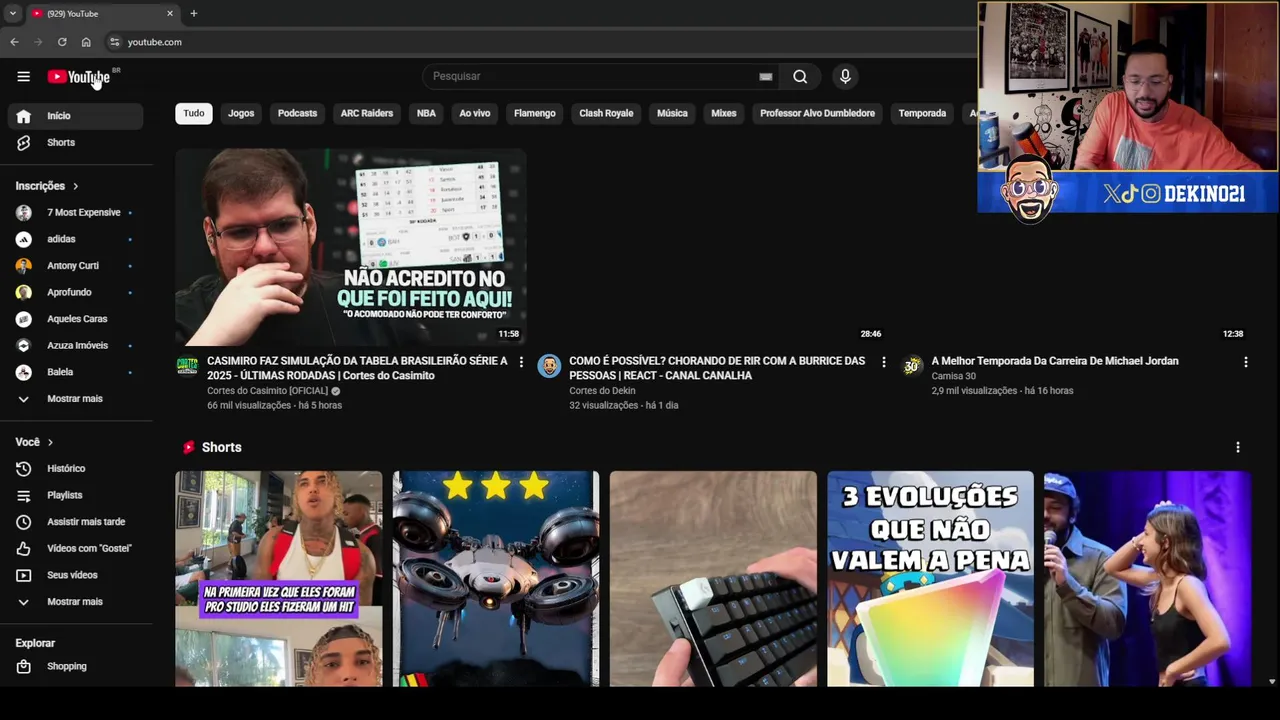Open Casimiro Faz Simulação video title
This screenshot has width=1280, height=720.
pyautogui.click(x=357, y=368)
